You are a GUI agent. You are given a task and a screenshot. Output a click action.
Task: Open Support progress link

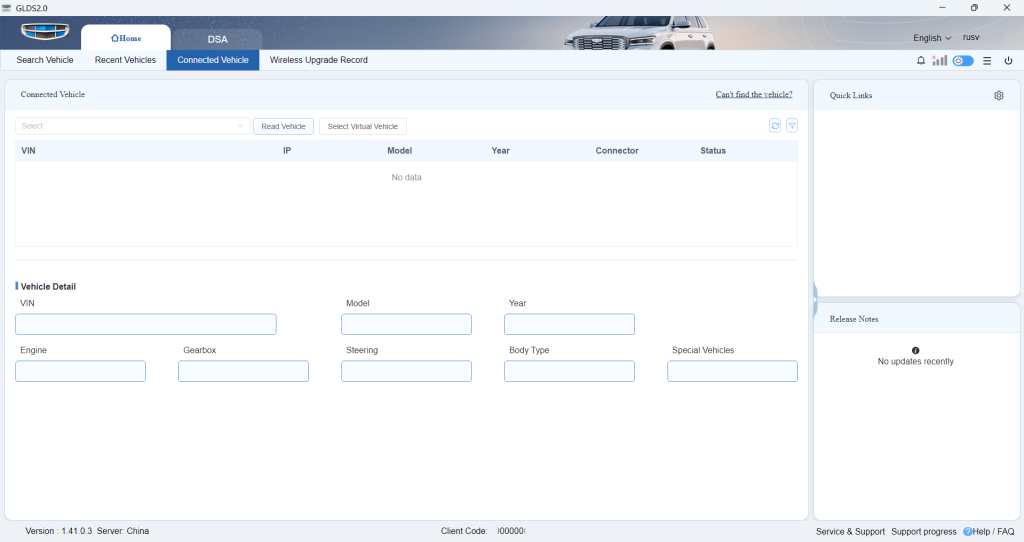tap(923, 532)
